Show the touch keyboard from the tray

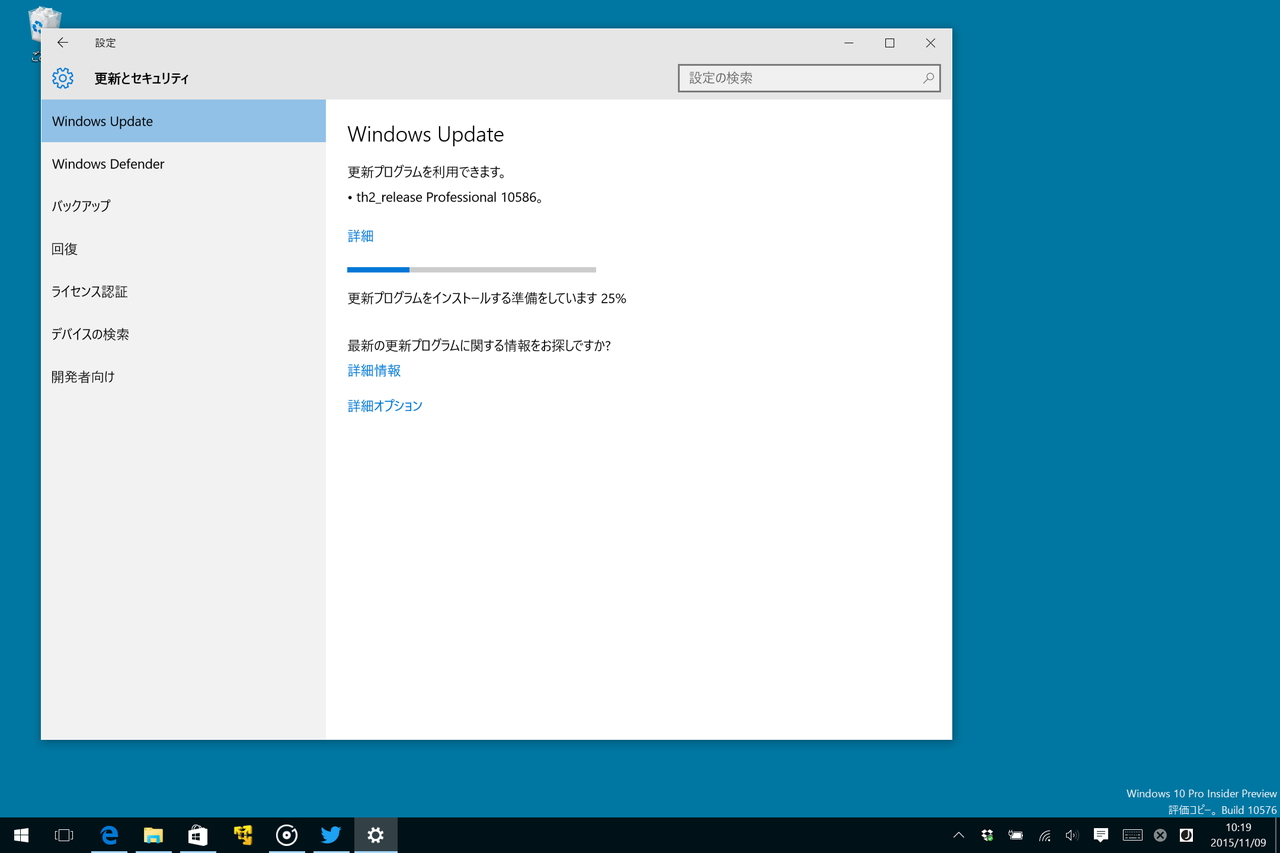click(x=1132, y=835)
